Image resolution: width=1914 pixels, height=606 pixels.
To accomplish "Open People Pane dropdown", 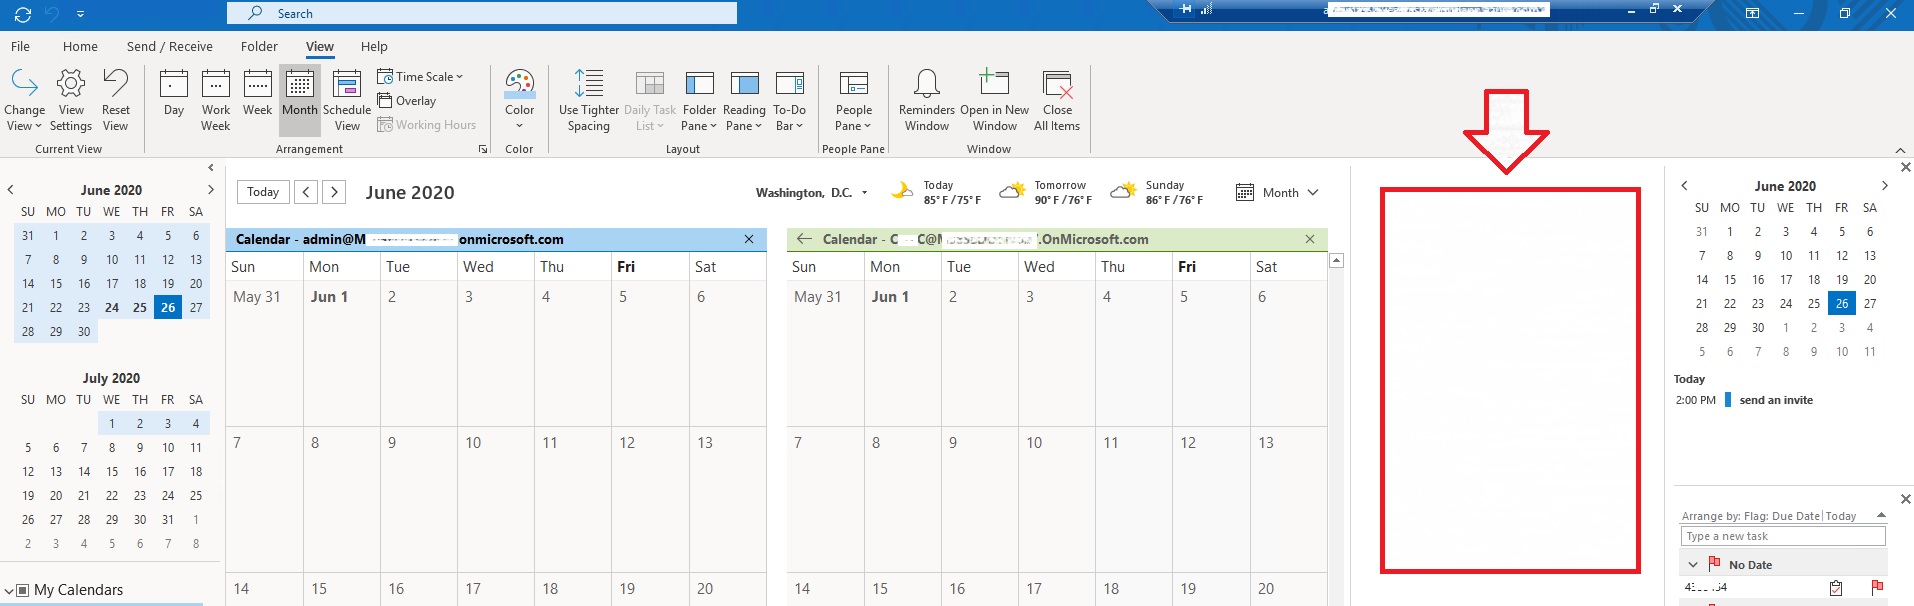I will click(x=853, y=100).
